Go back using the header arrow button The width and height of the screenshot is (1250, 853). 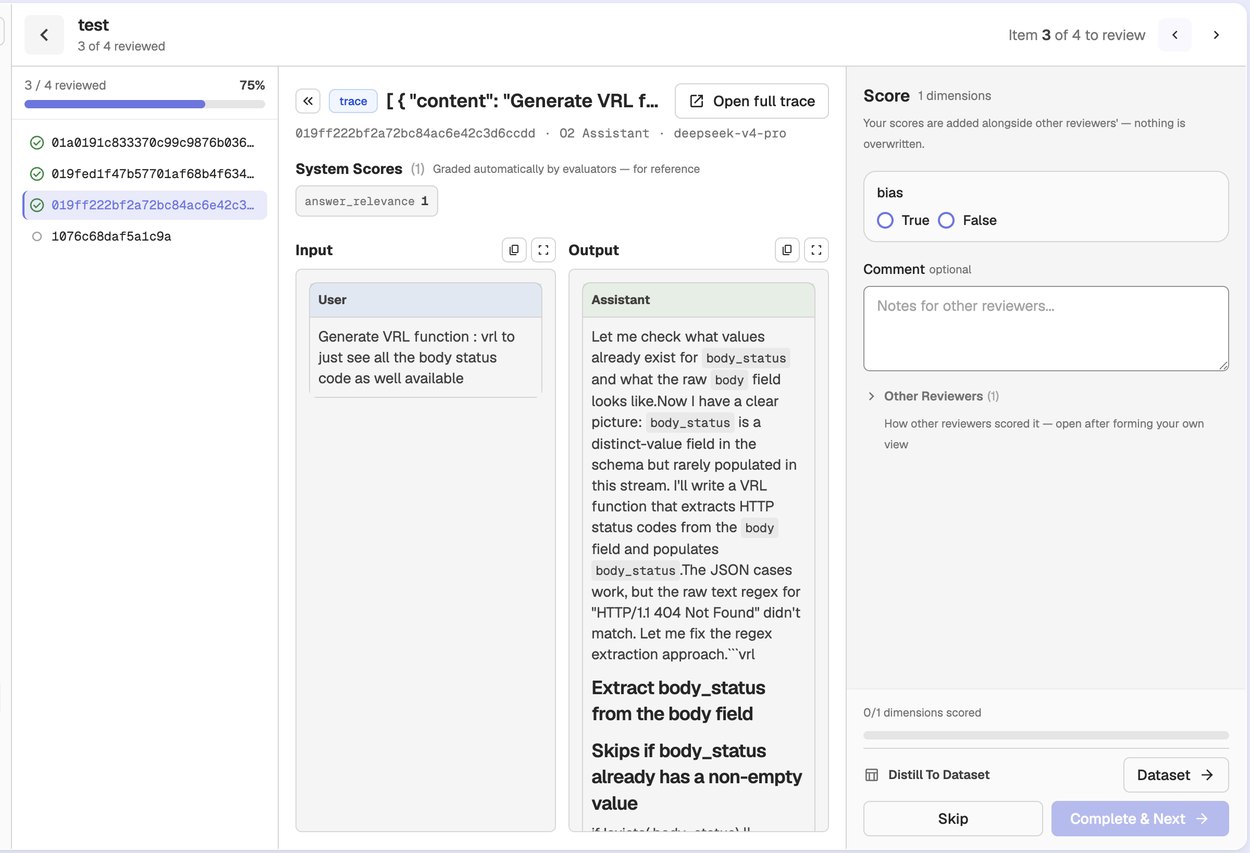(x=44, y=35)
